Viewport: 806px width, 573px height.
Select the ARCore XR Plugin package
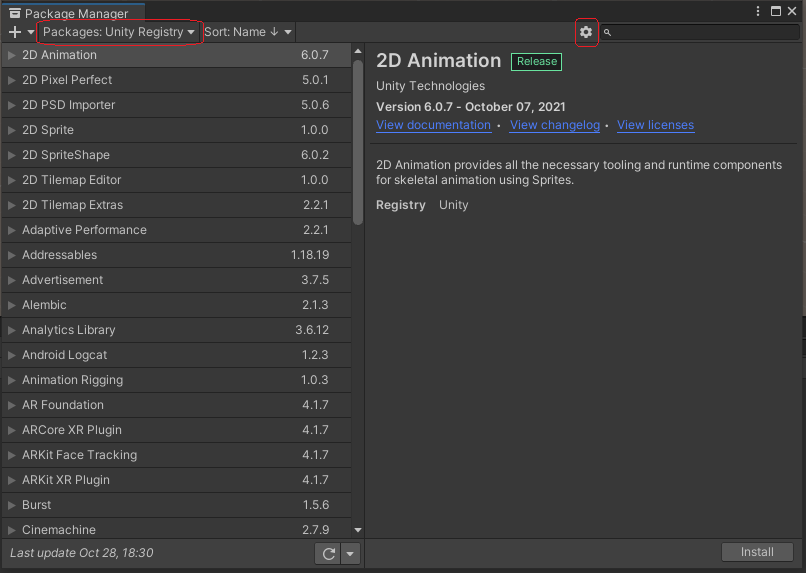(177, 430)
